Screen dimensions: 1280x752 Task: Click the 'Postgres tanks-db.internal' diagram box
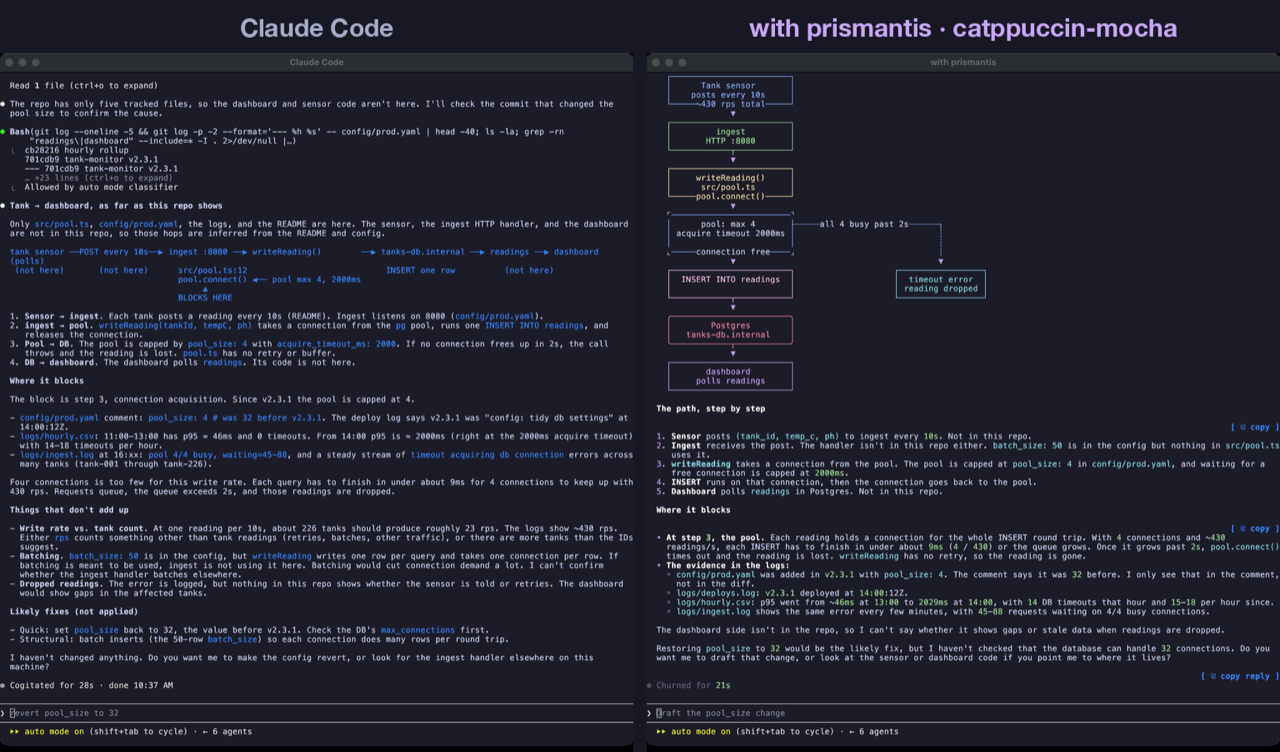[730, 330]
